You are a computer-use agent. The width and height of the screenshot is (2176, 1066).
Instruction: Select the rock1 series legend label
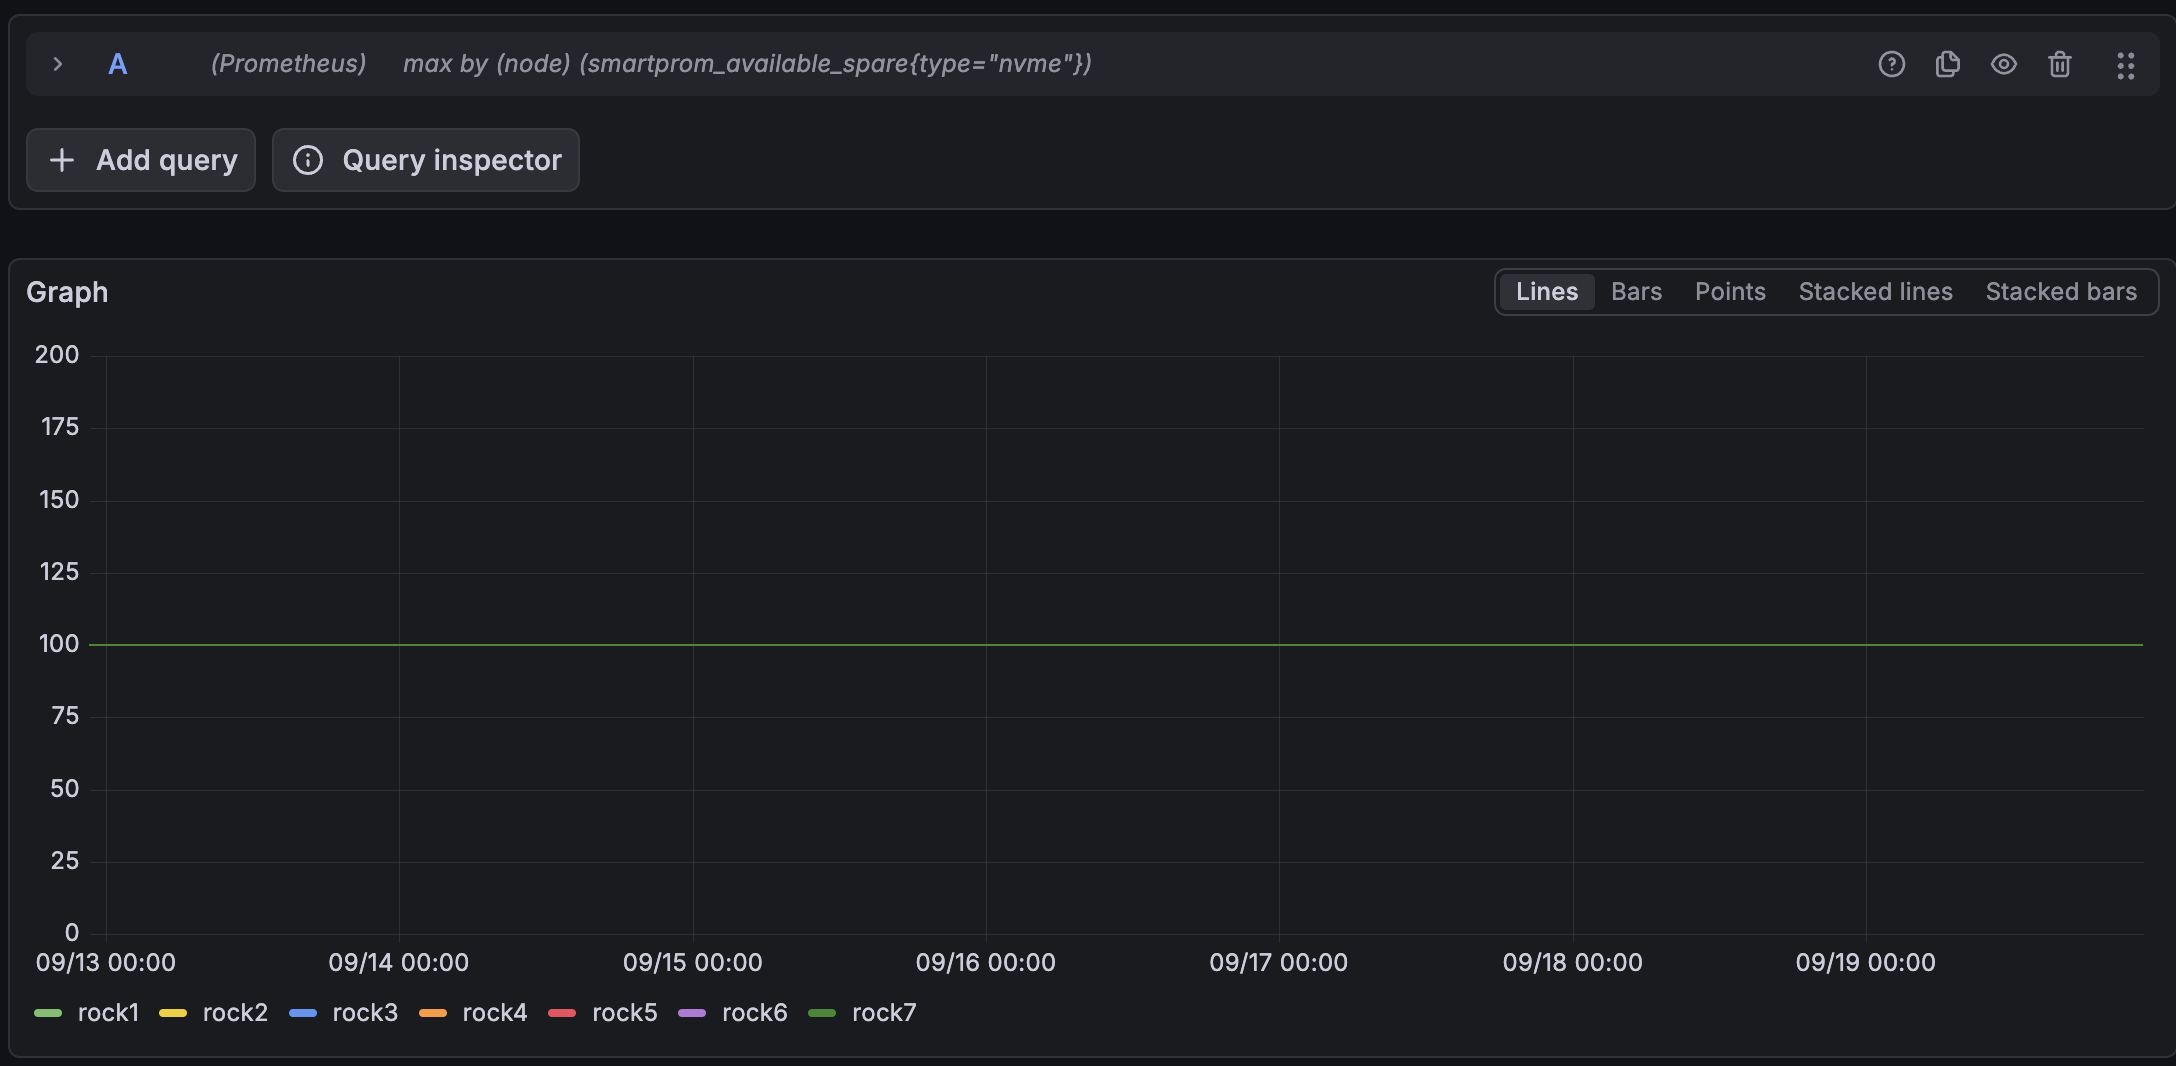point(108,1013)
